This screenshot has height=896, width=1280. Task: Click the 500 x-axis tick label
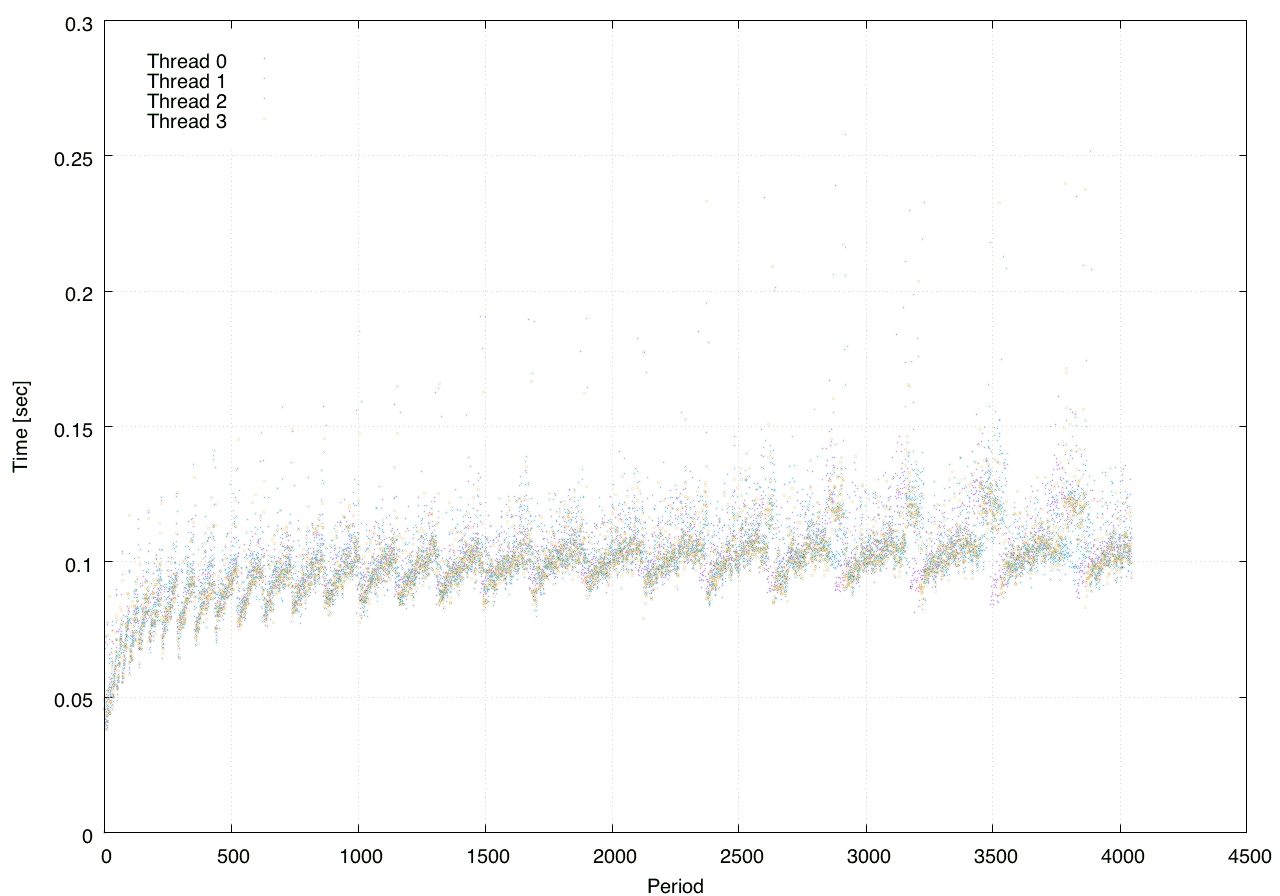231,857
